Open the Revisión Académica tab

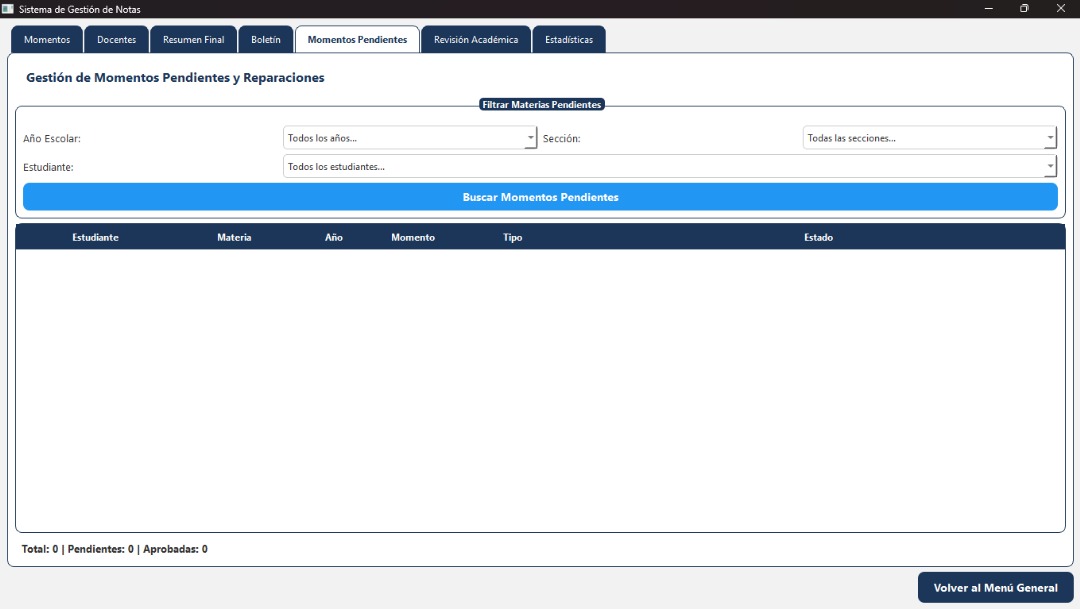pyautogui.click(x=476, y=40)
